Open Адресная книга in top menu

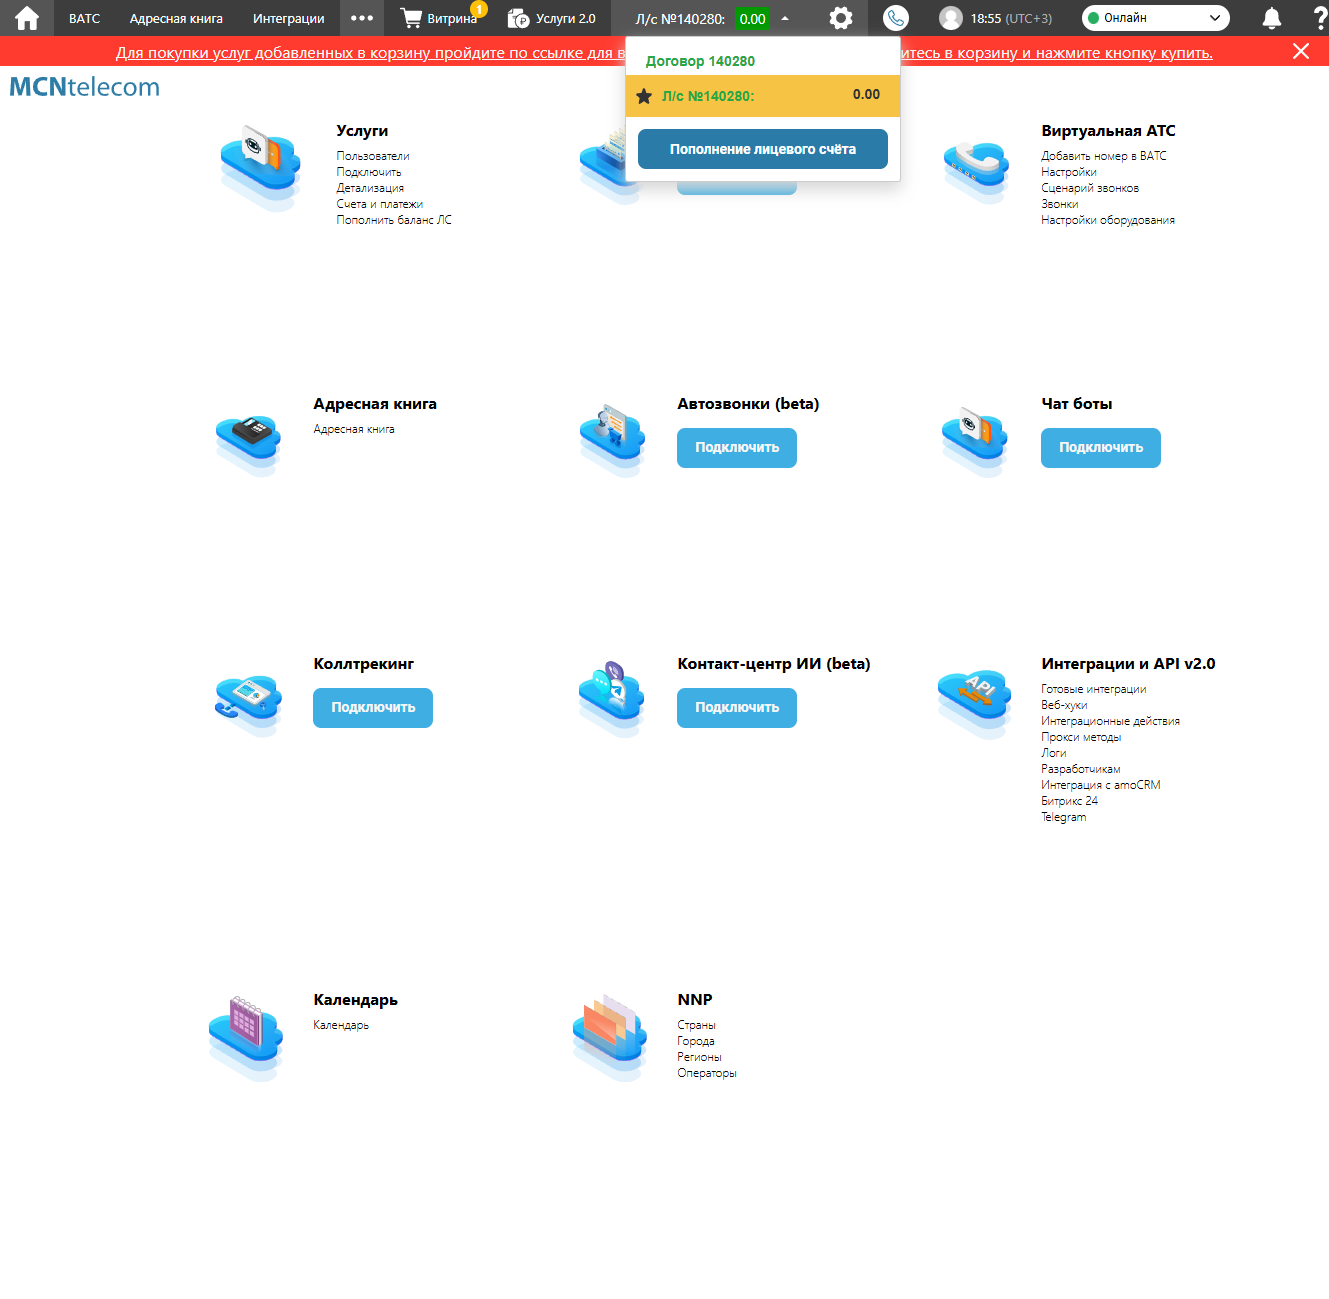click(x=176, y=18)
